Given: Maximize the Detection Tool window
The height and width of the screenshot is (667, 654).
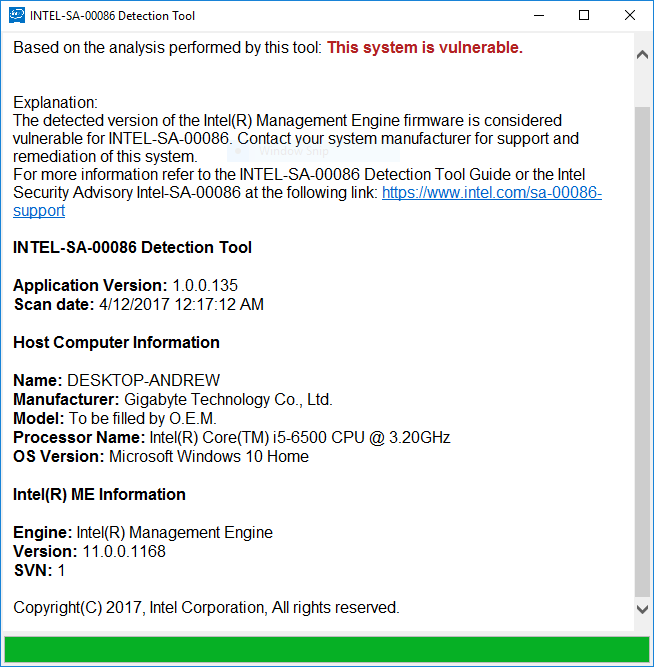Looking at the screenshot, I should (584, 16).
